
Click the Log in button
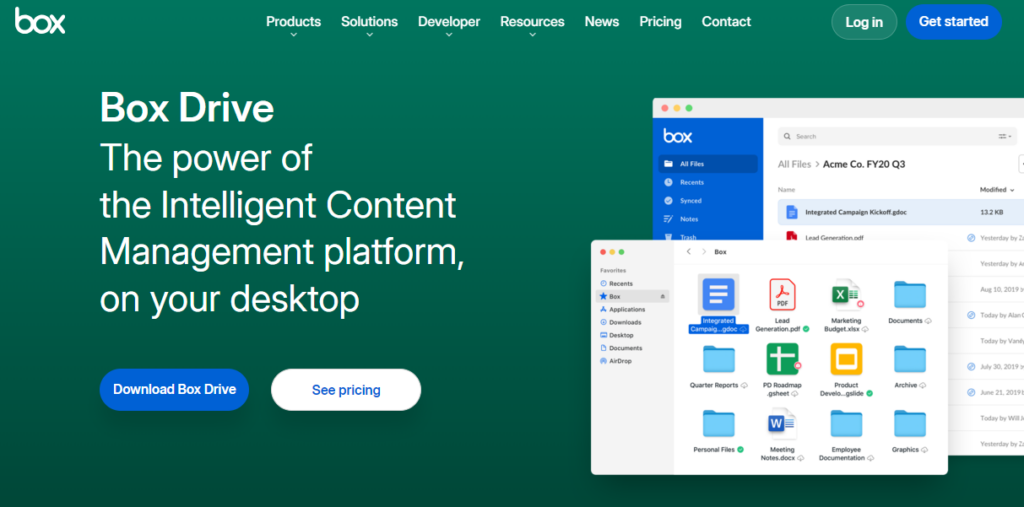tap(864, 22)
